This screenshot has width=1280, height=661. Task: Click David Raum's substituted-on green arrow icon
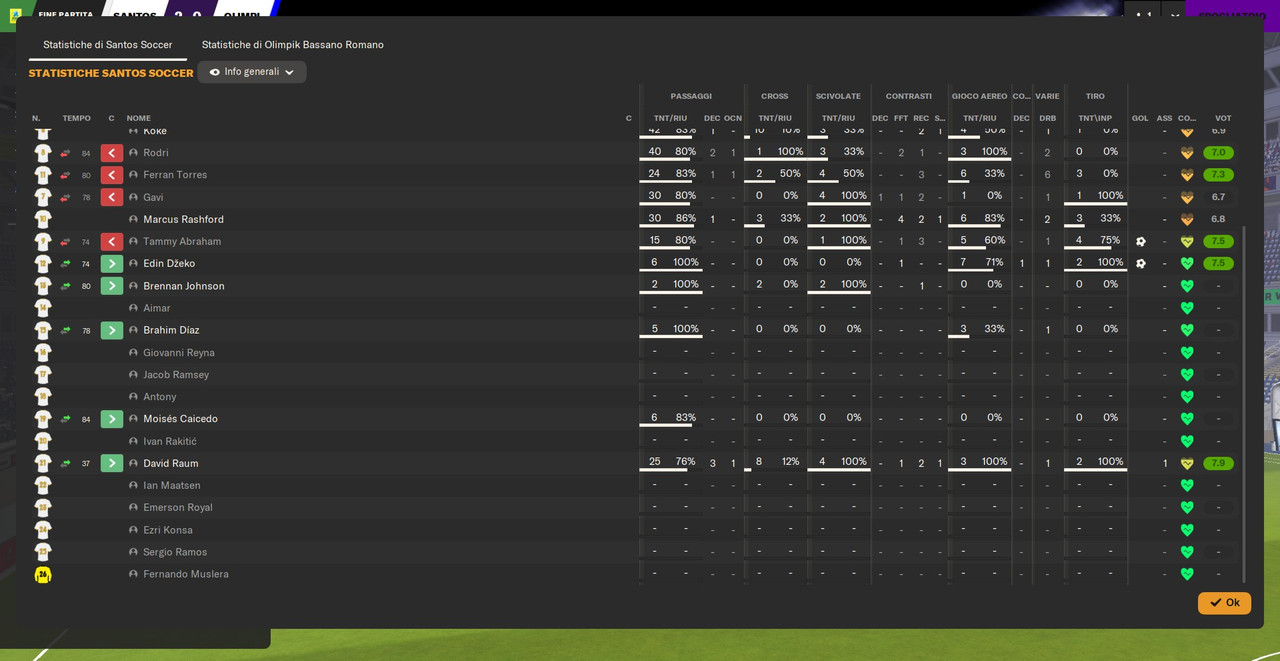(111, 463)
